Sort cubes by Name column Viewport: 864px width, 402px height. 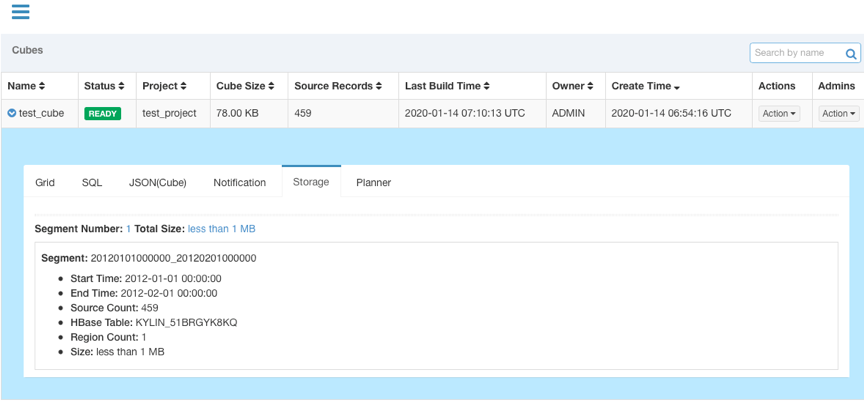pos(26,87)
